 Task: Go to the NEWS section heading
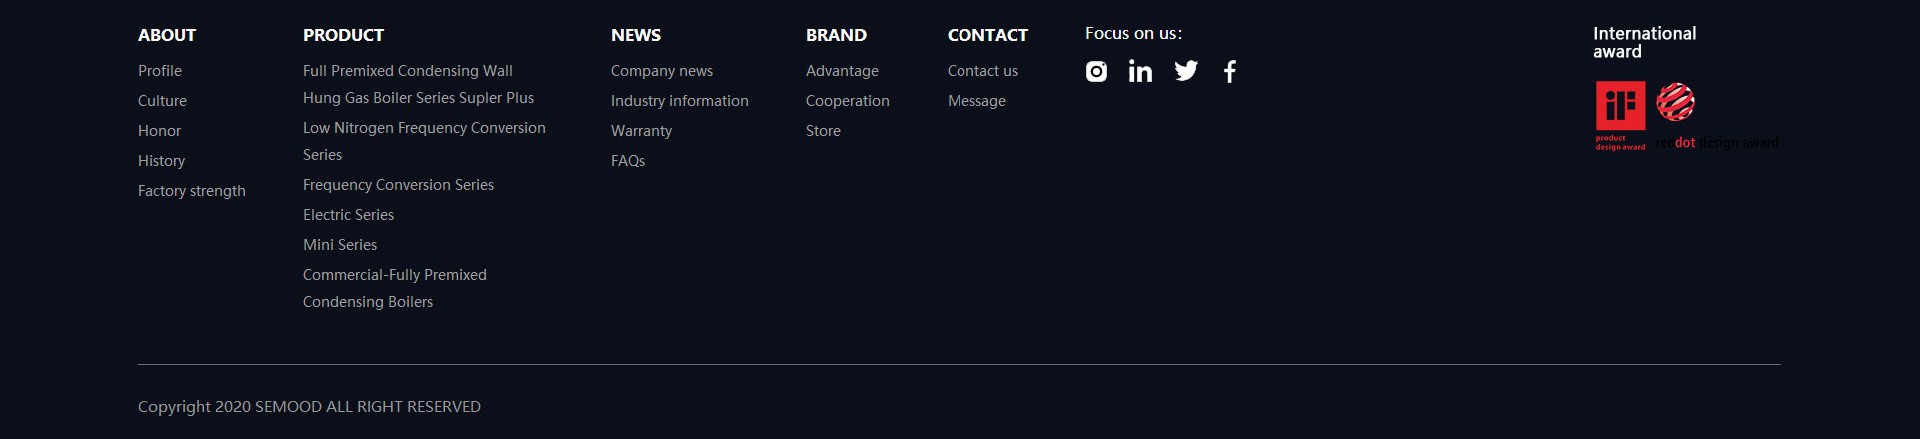click(636, 35)
